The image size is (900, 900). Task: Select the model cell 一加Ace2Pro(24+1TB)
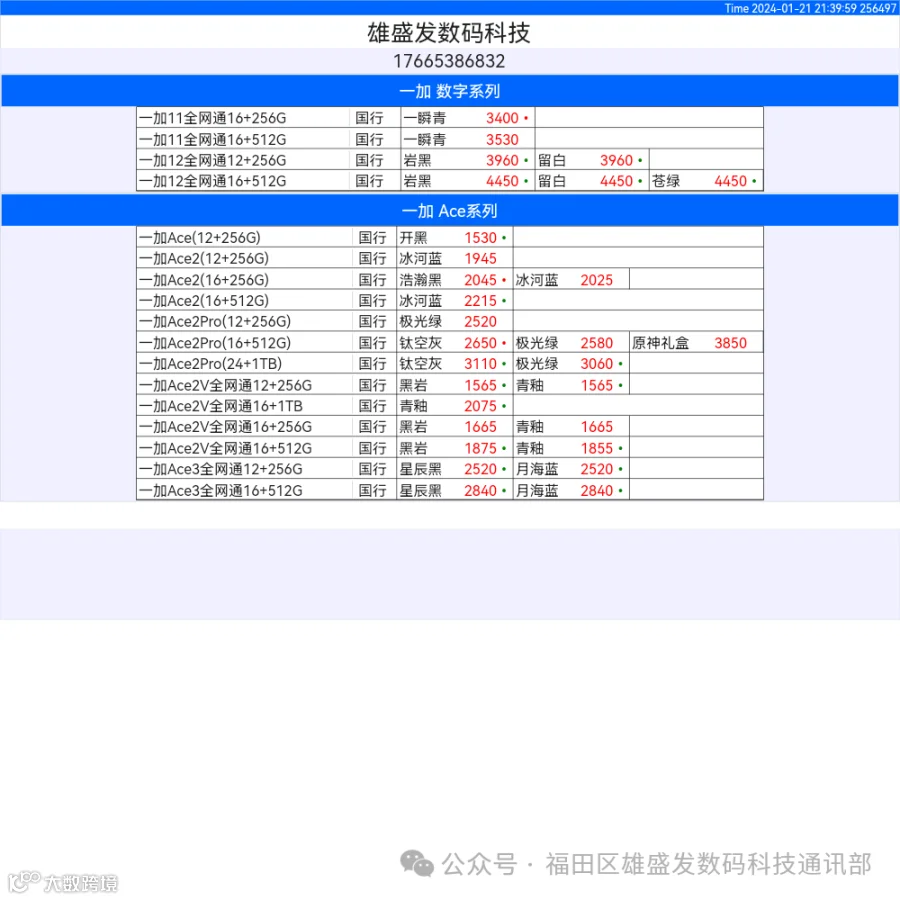click(245, 363)
